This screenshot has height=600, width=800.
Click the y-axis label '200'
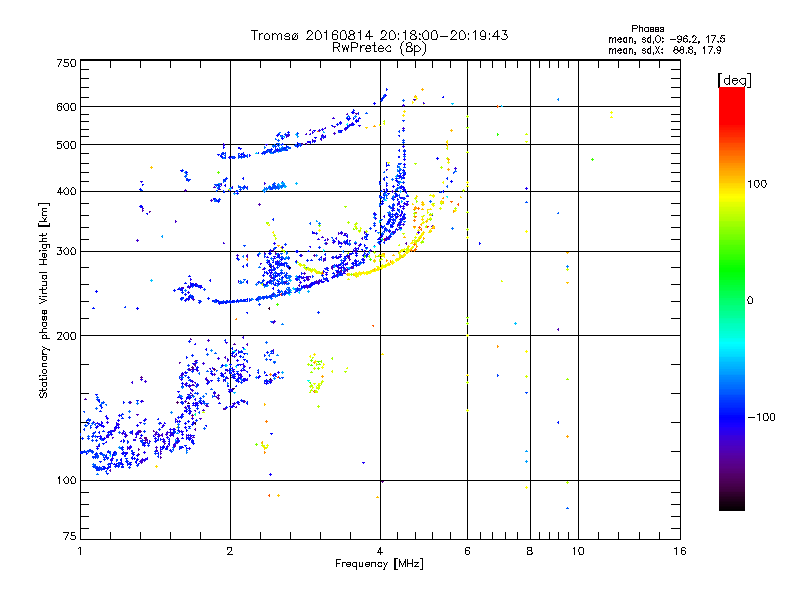pyautogui.click(x=67, y=336)
